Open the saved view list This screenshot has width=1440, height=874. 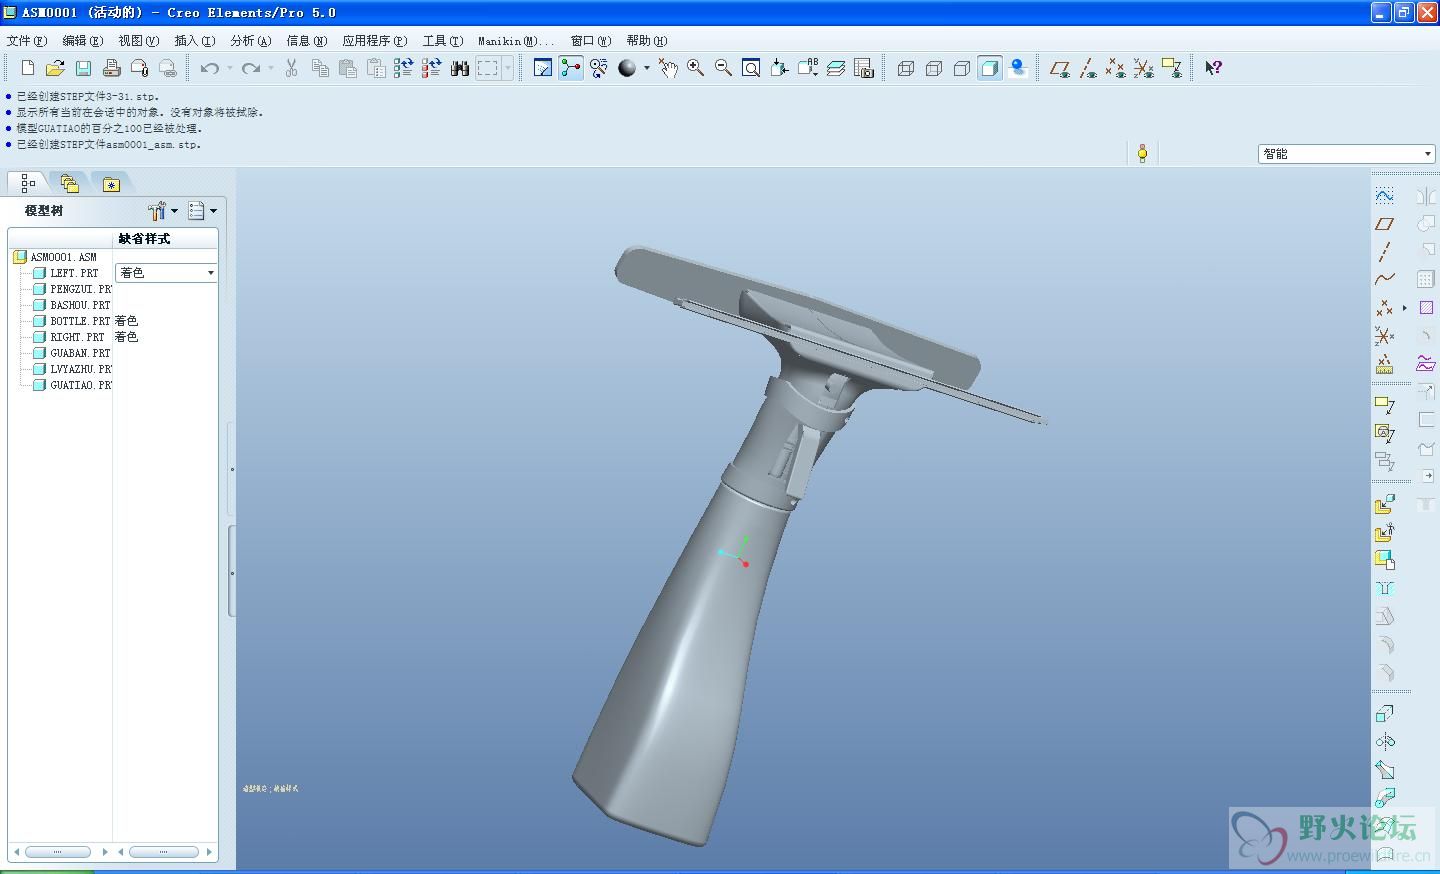tap(807, 68)
